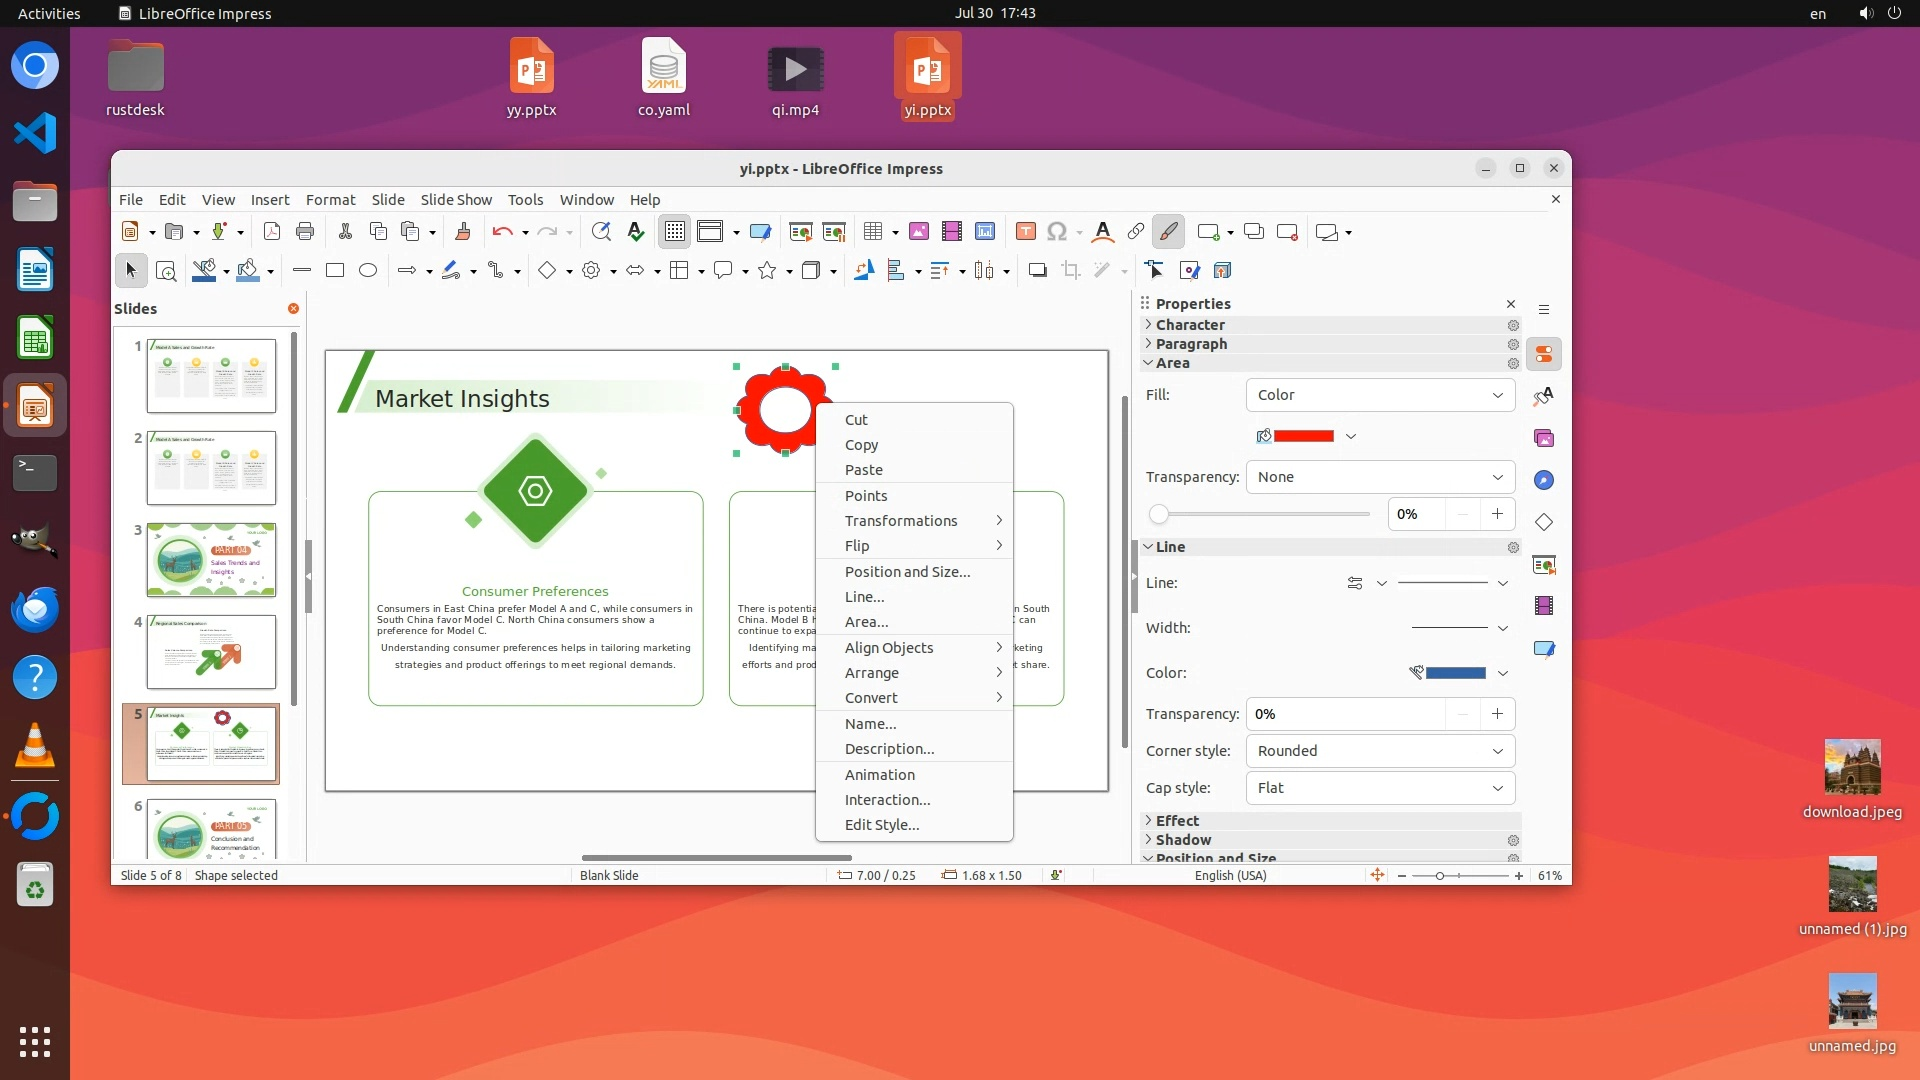
Task: Choose Position and Size from context menu
Action: pyautogui.click(x=907, y=572)
